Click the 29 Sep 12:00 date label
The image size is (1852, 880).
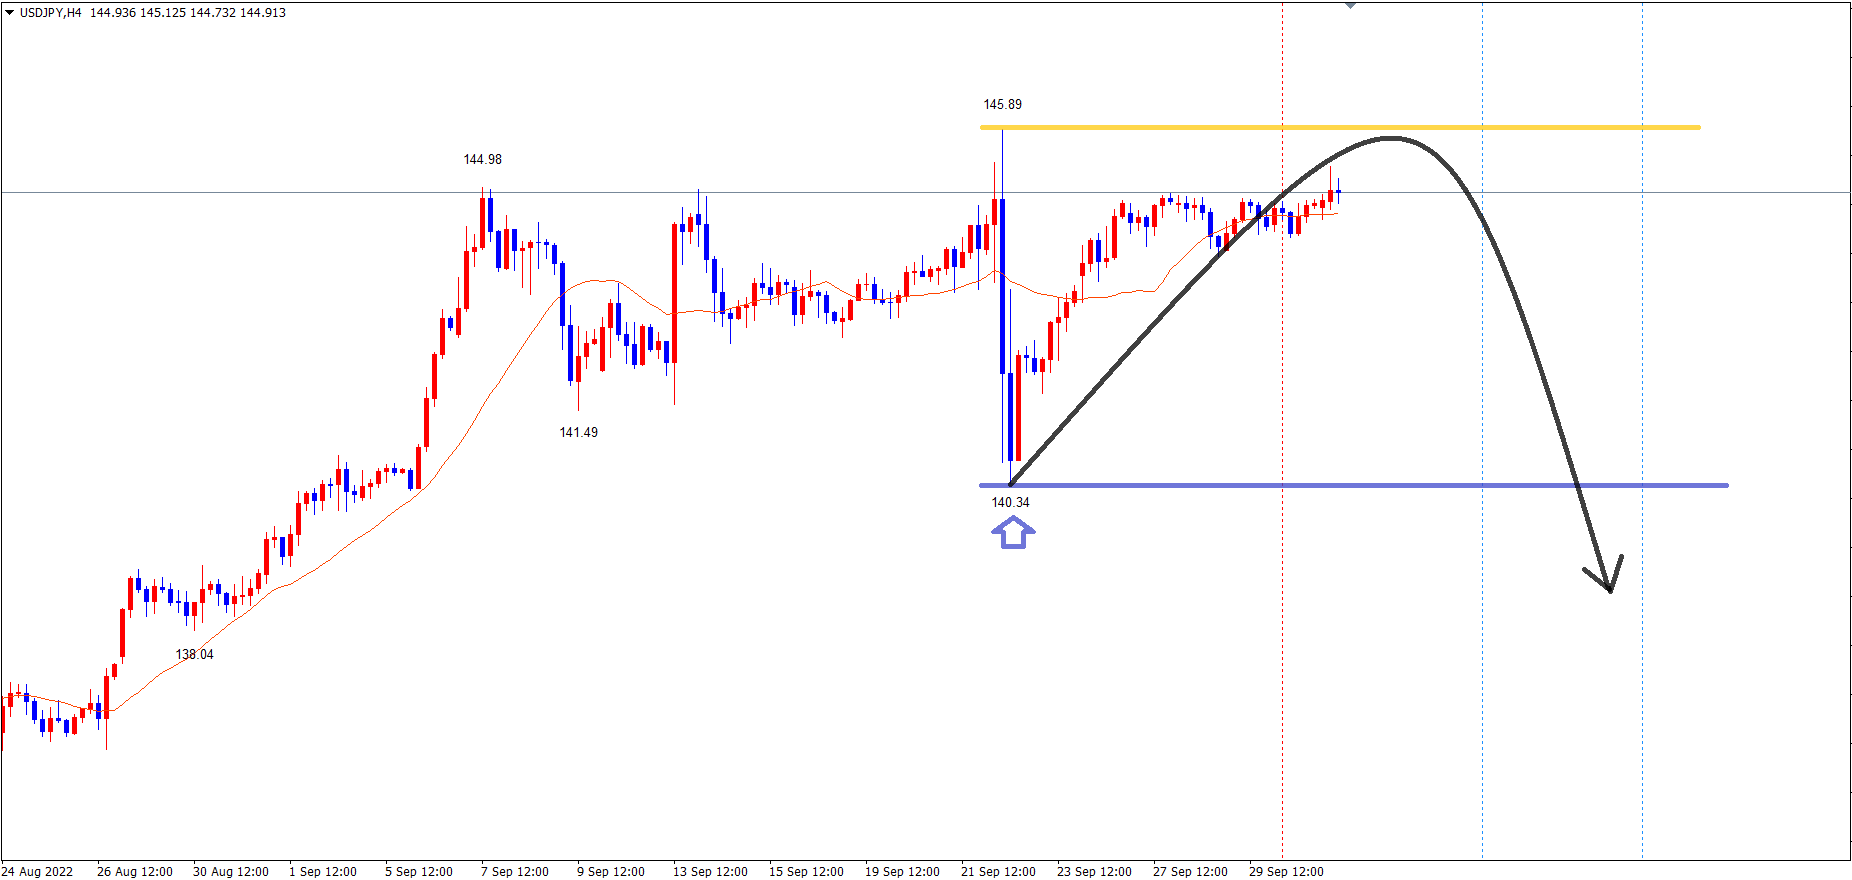[x=1286, y=871]
